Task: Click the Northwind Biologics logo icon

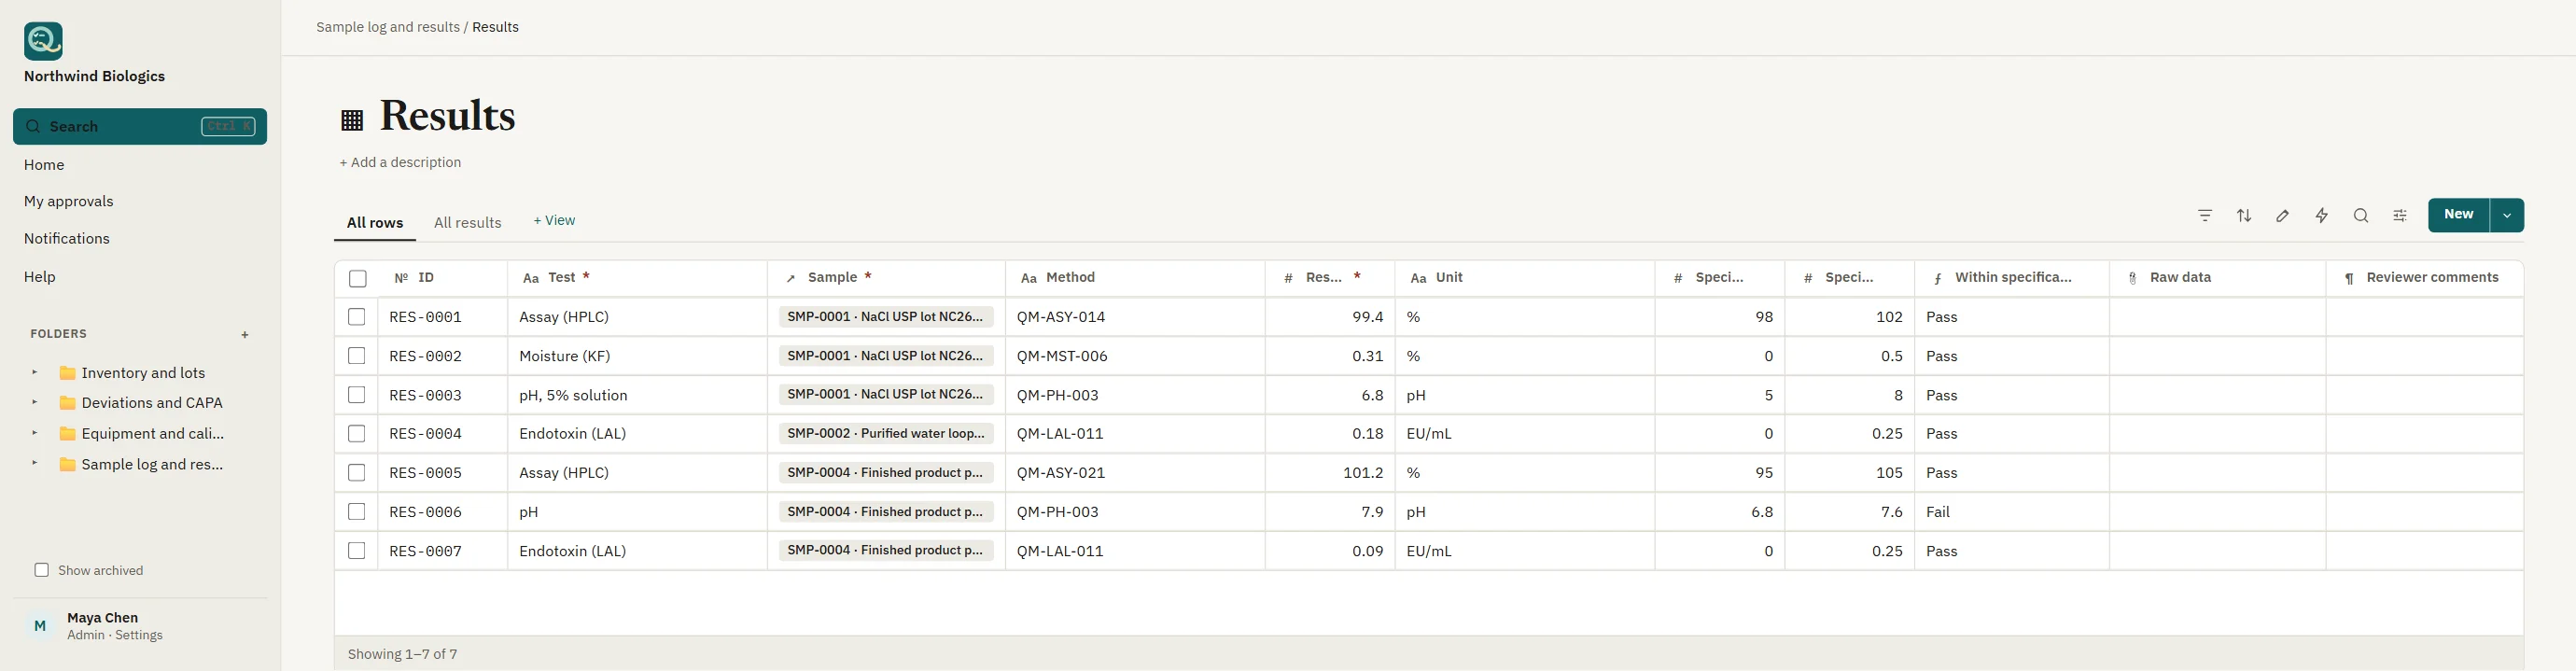Action: coord(43,41)
